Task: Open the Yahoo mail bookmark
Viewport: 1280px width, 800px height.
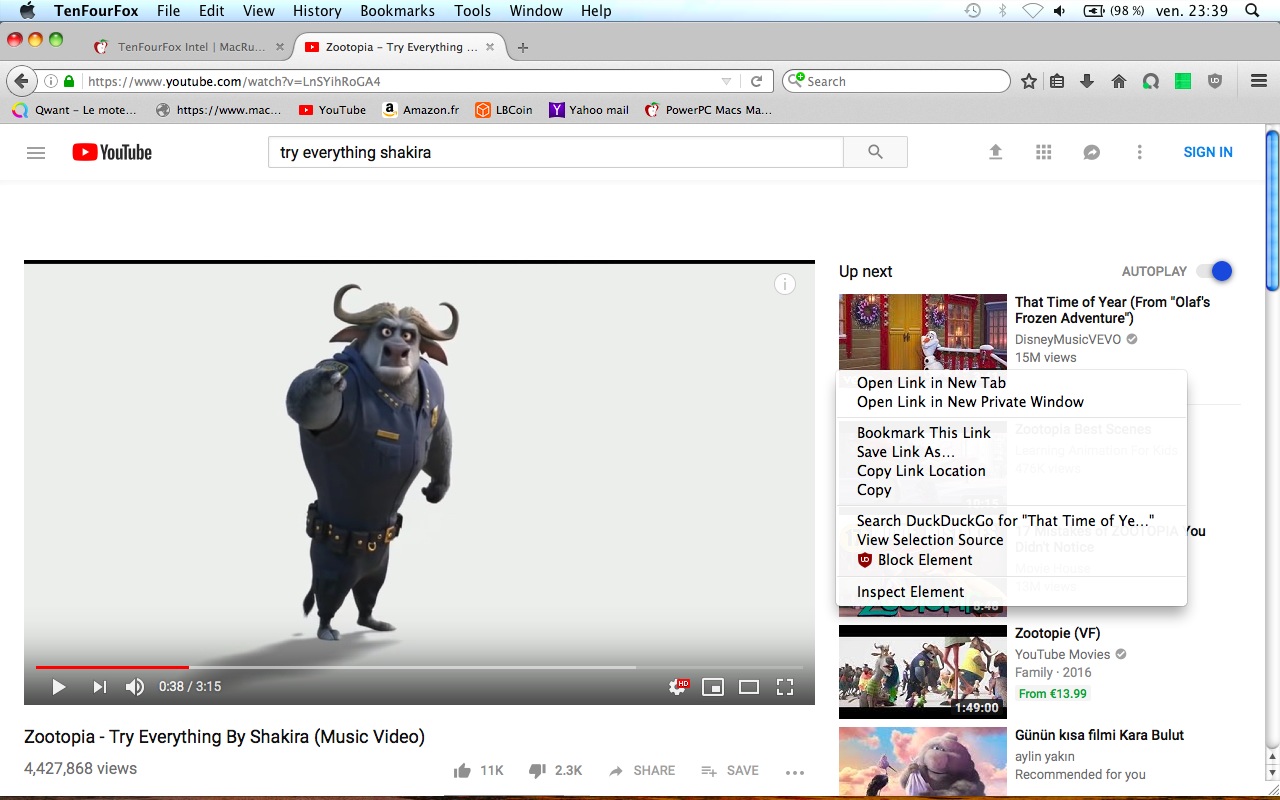Action: (x=589, y=110)
